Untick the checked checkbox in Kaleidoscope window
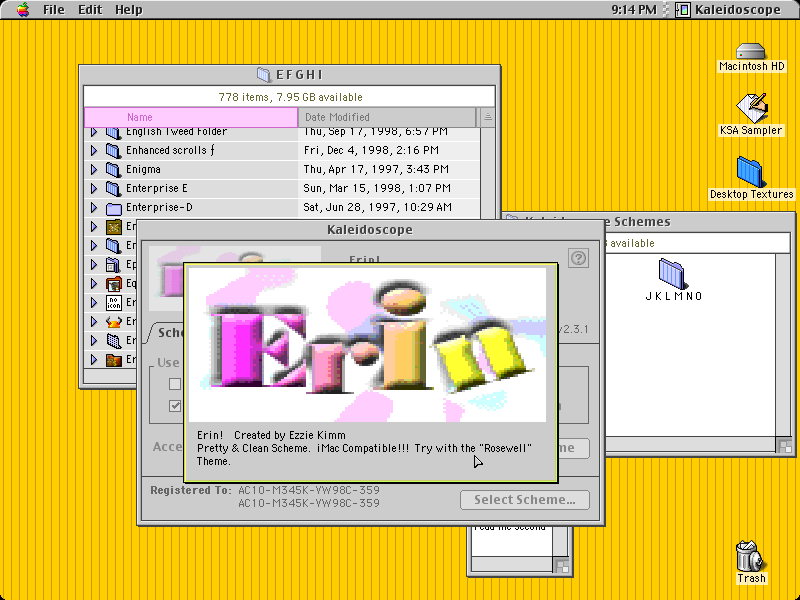The width and height of the screenshot is (800, 600). click(x=174, y=406)
